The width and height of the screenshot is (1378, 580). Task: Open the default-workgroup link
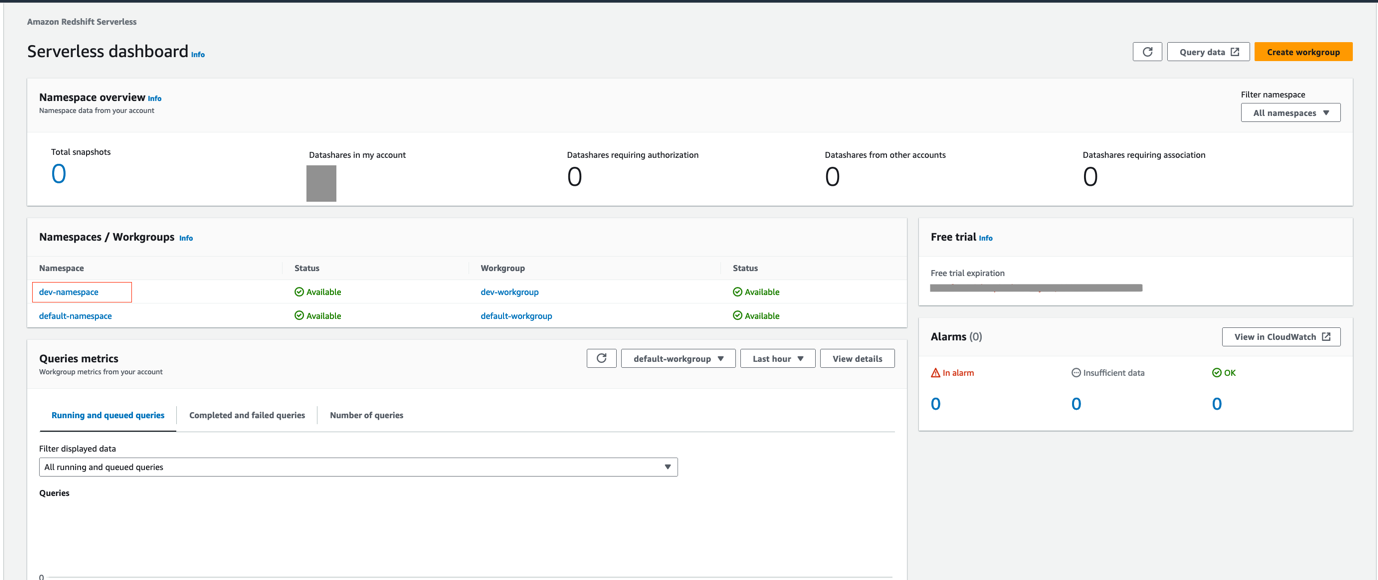[x=516, y=316]
